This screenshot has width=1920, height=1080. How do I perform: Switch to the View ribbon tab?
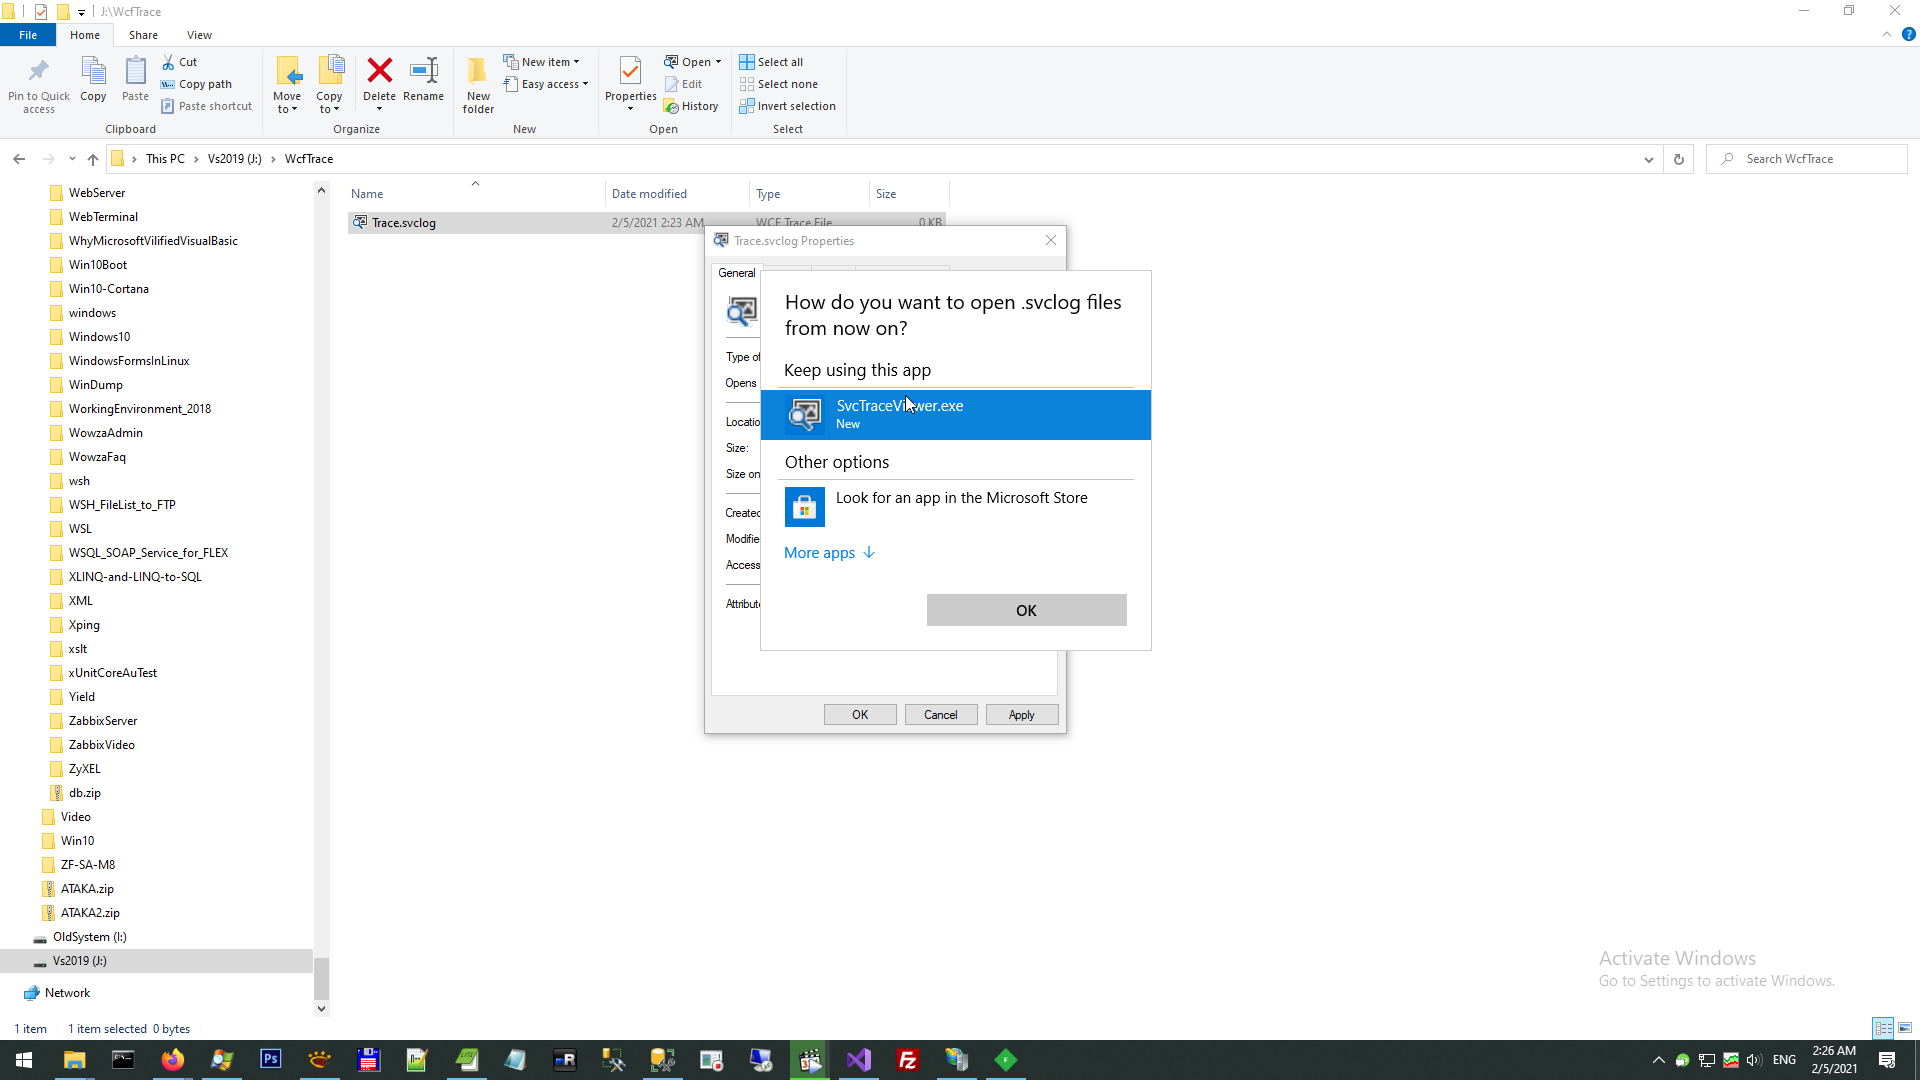(x=199, y=35)
